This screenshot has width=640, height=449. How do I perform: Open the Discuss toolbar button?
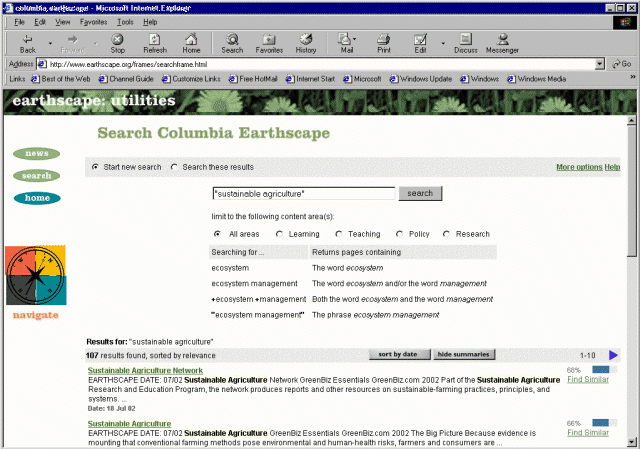[x=465, y=44]
